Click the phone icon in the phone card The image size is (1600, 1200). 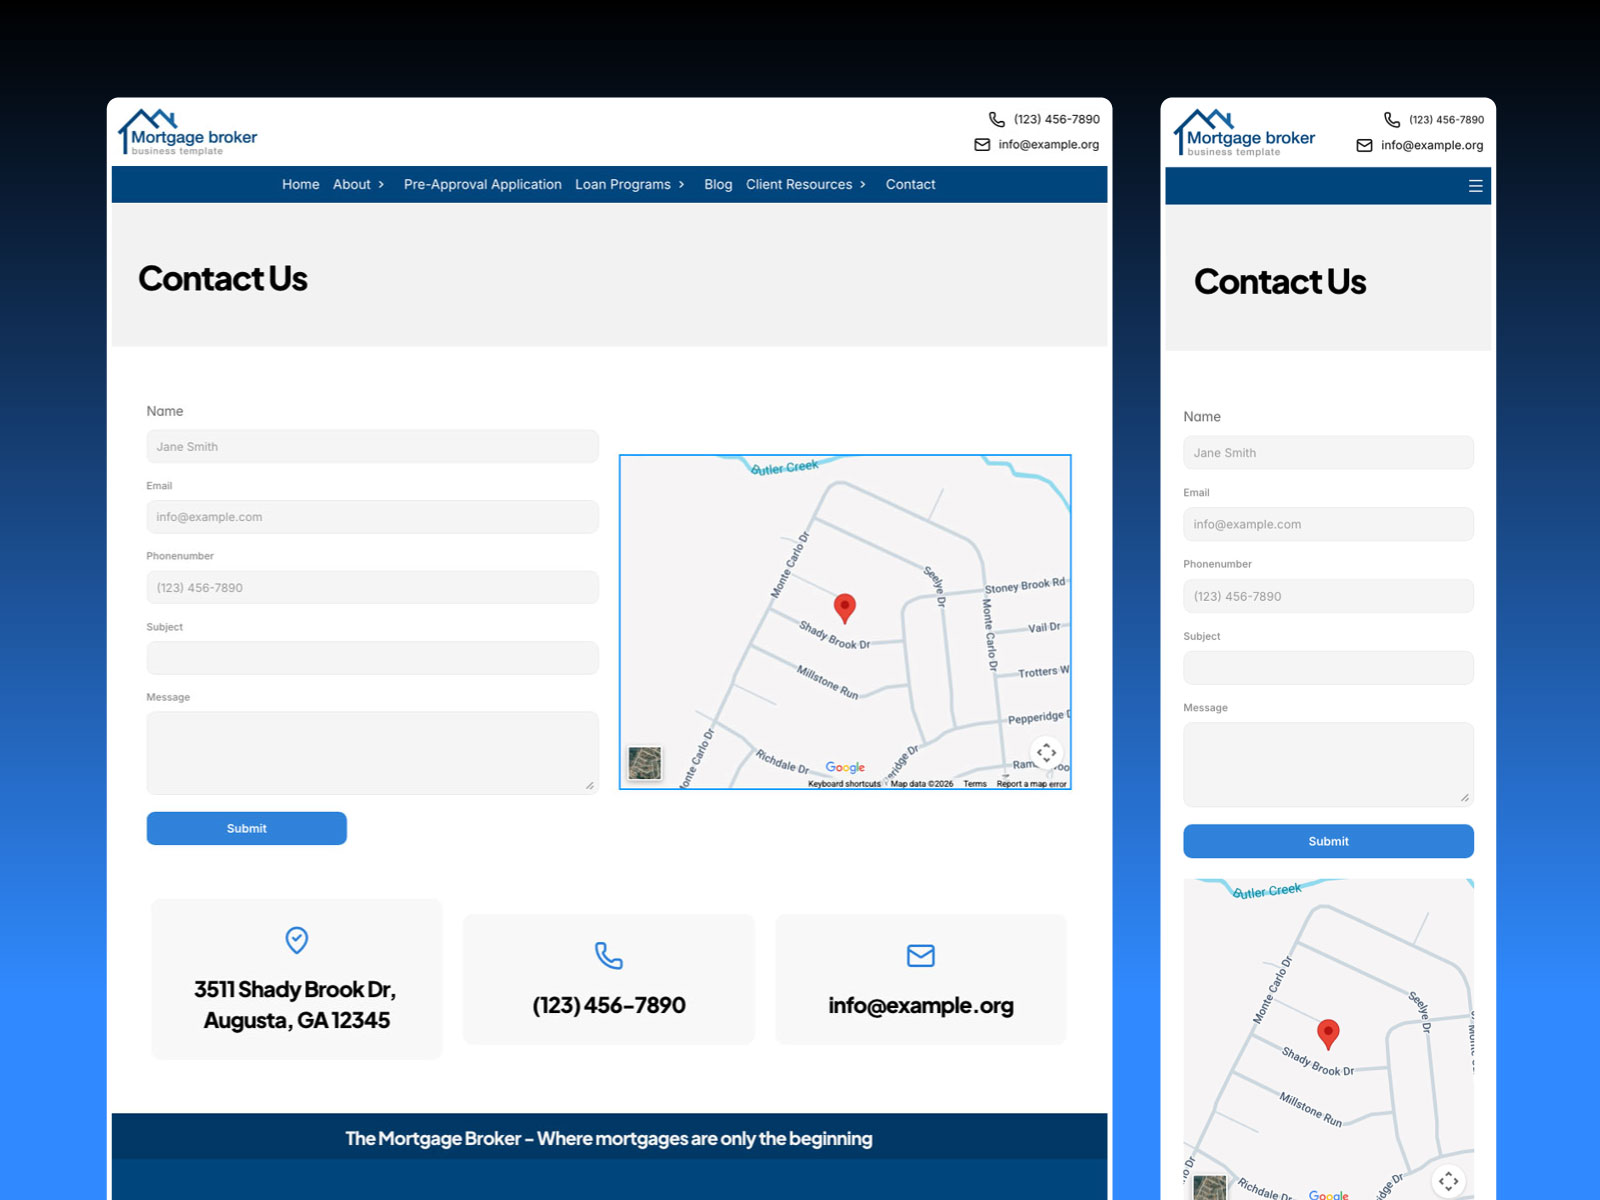coord(609,956)
